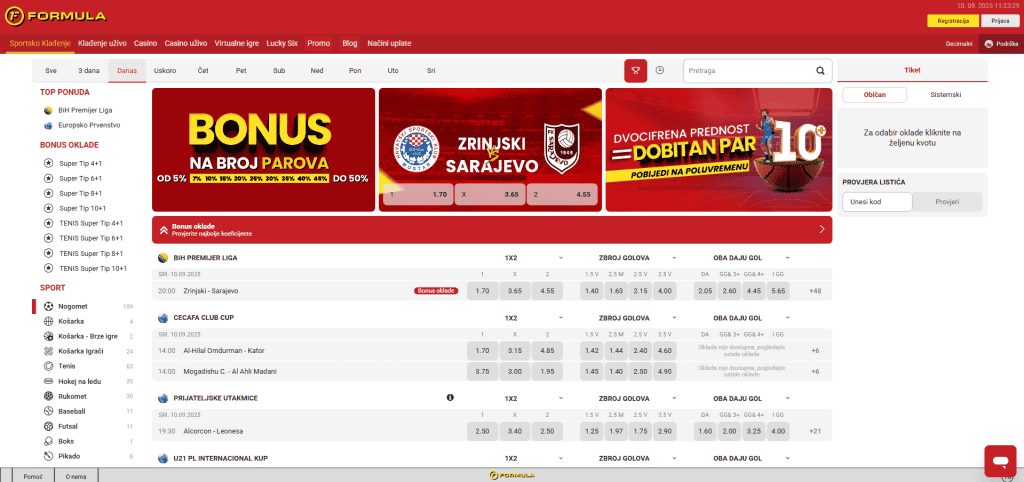Click BiH Premijer Liga flag icon
The height and width of the screenshot is (482, 1024).
pos(48,110)
